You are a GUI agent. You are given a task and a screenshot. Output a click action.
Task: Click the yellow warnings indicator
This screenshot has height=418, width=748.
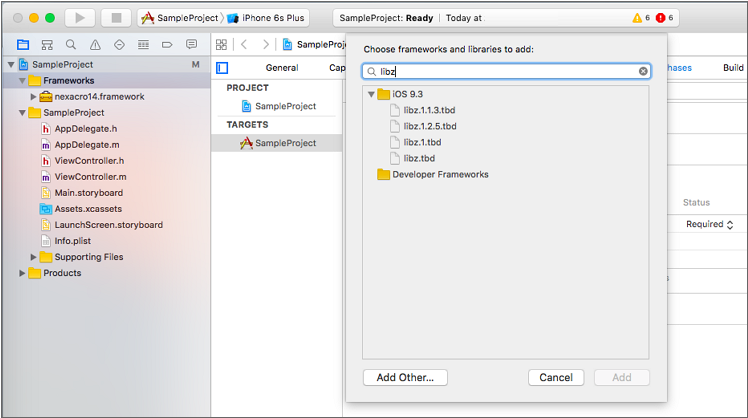[x=641, y=18]
